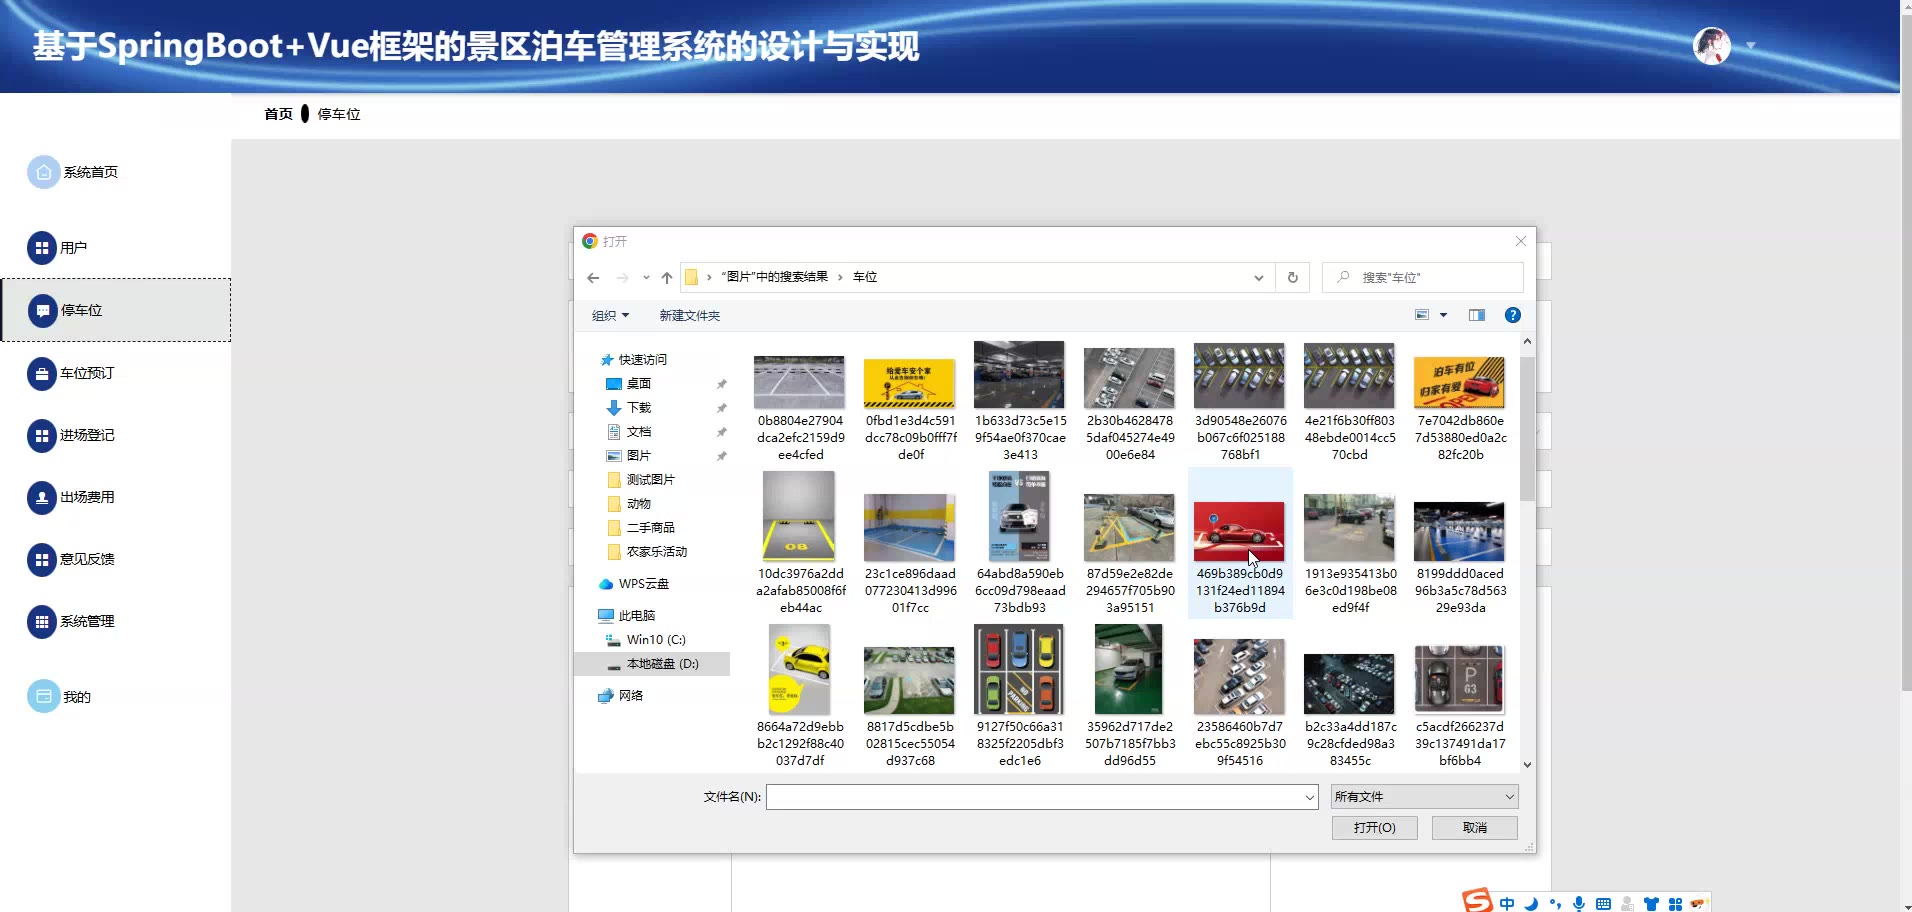This screenshot has width=1912, height=912.
Task: Open file dialog help icon
Action: point(1512,315)
